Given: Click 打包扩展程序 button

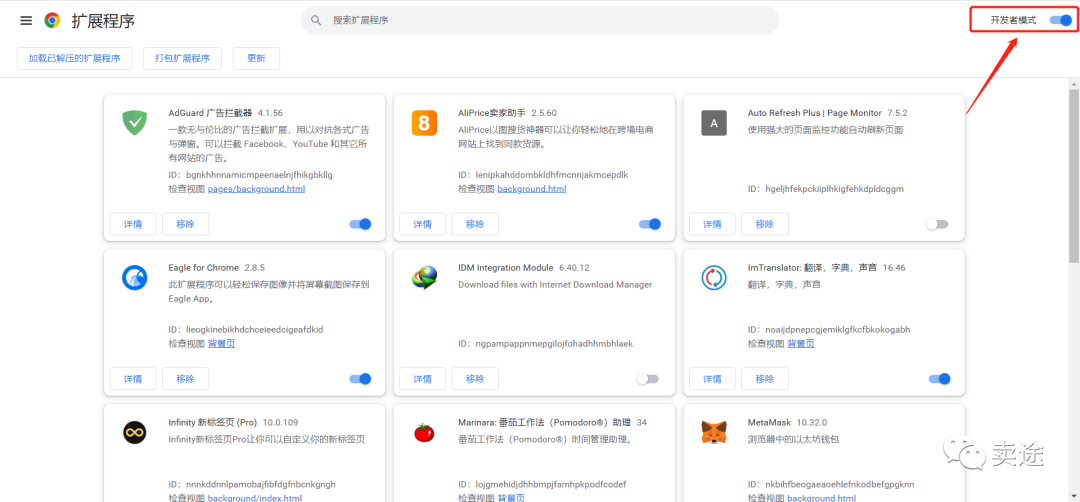Looking at the screenshot, I should 183,59.
